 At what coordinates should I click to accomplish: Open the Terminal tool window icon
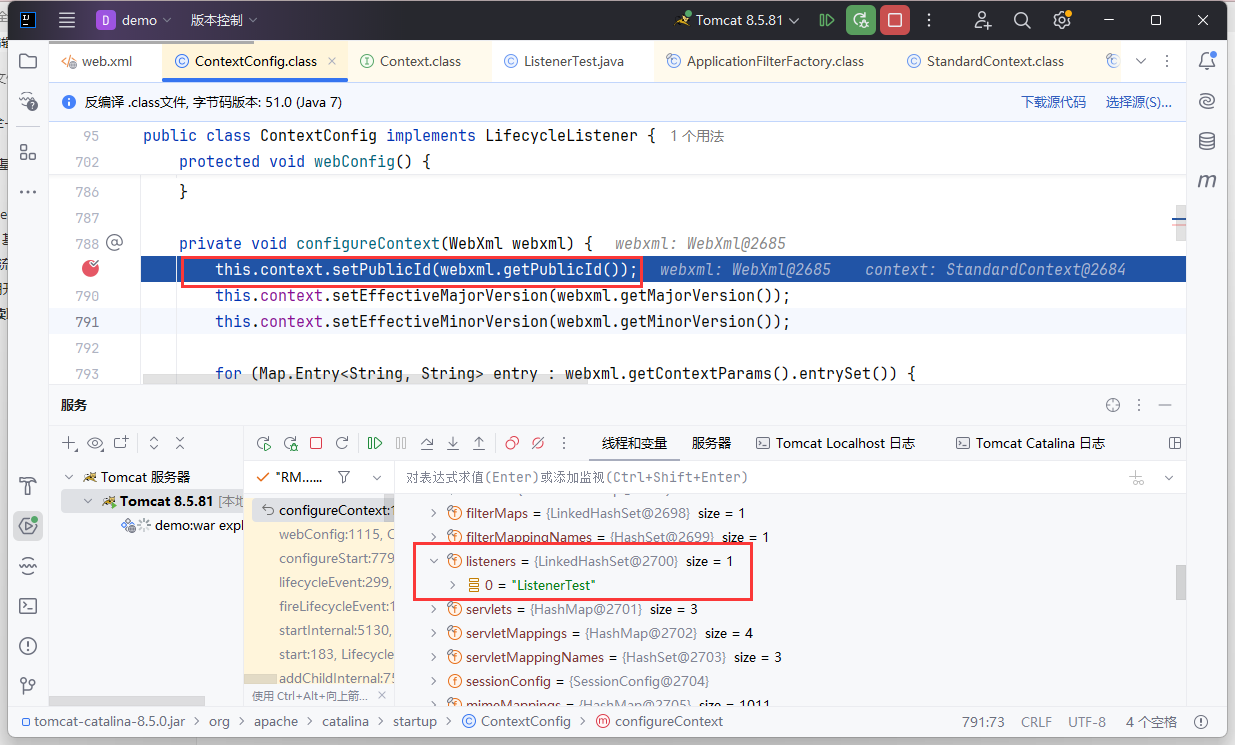[x=28, y=606]
